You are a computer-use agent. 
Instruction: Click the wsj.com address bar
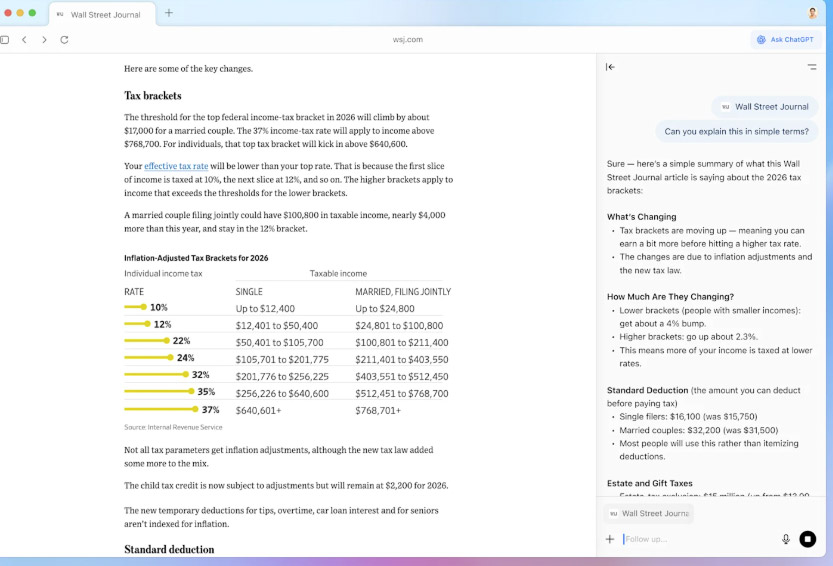click(x=407, y=40)
